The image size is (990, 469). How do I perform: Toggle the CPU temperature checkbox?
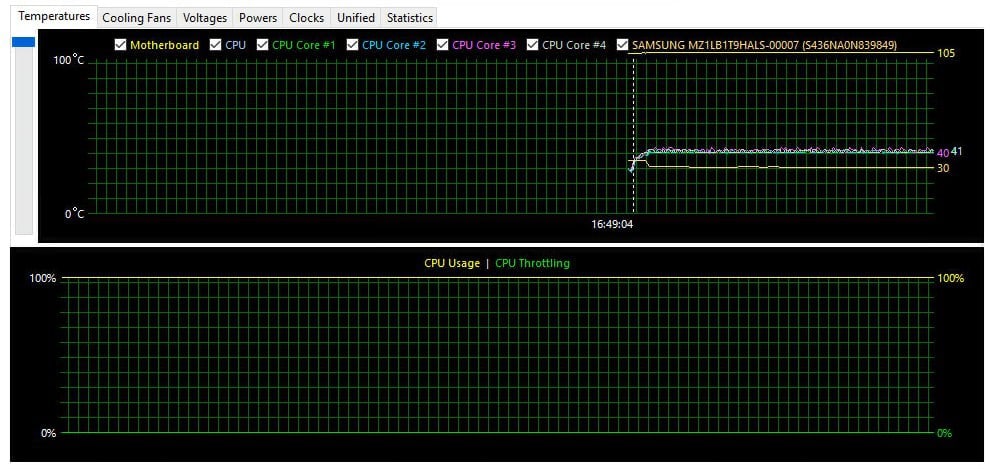pyautogui.click(x=215, y=45)
